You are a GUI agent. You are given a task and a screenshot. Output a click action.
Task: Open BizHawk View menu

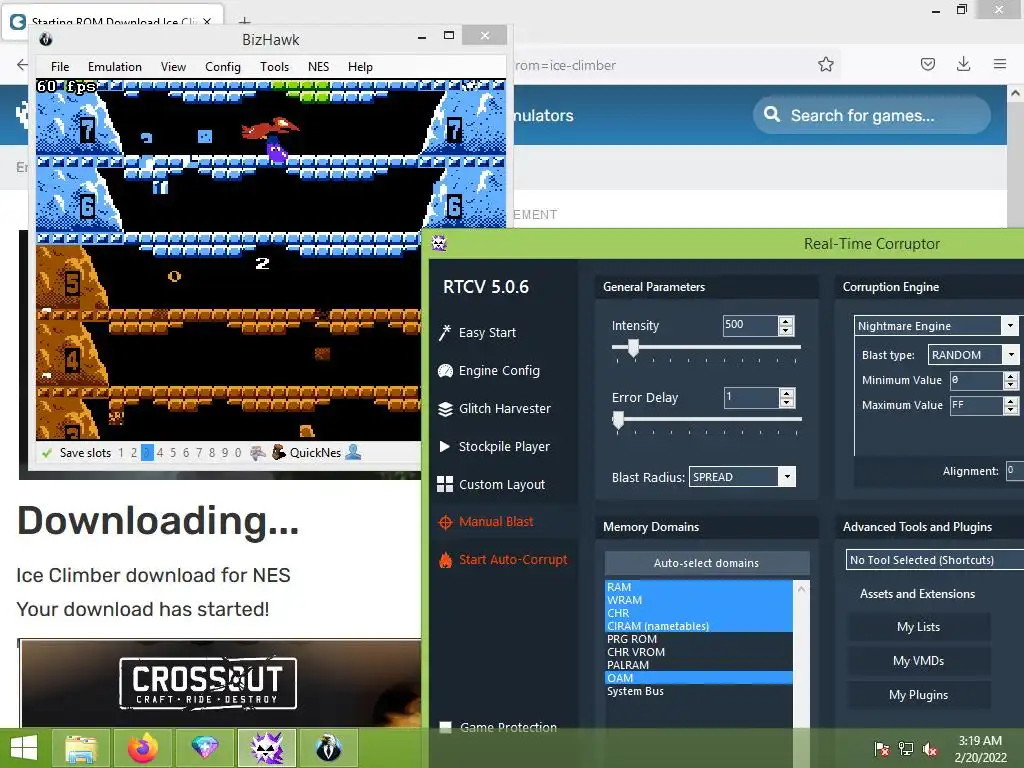click(x=173, y=67)
